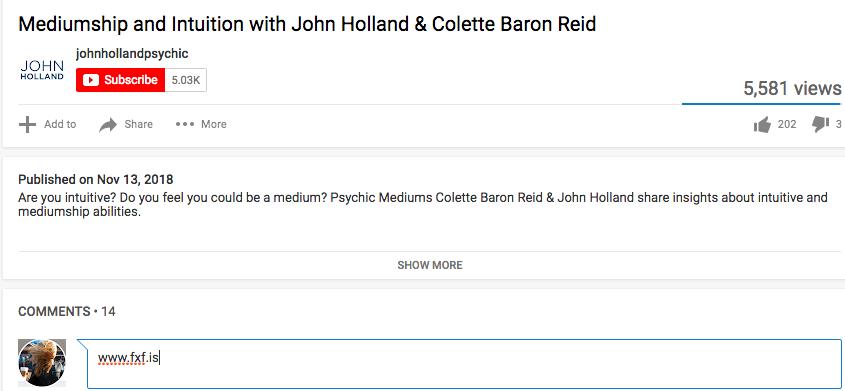Click the YouTube play icon in Subscribe button
Screen dimensions: 845x391
click(91, 80)
